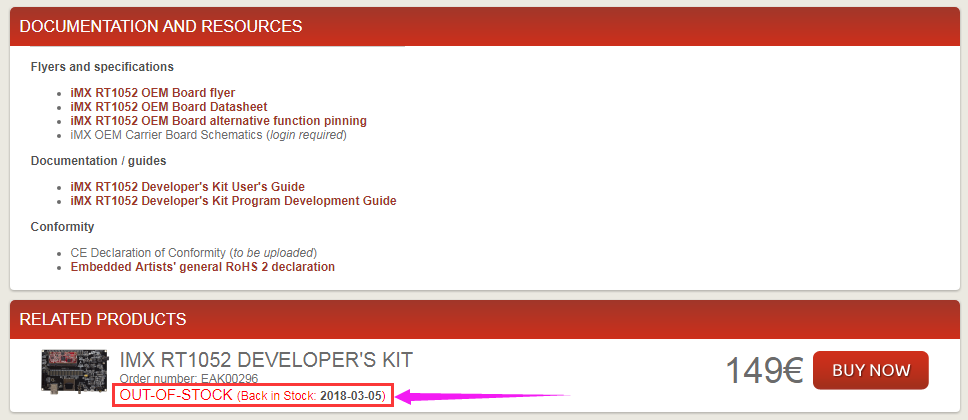968x420 pixels.
Task: Open iMX RT1052 OEM Board Datasheet
Action: tap(169, 107)
